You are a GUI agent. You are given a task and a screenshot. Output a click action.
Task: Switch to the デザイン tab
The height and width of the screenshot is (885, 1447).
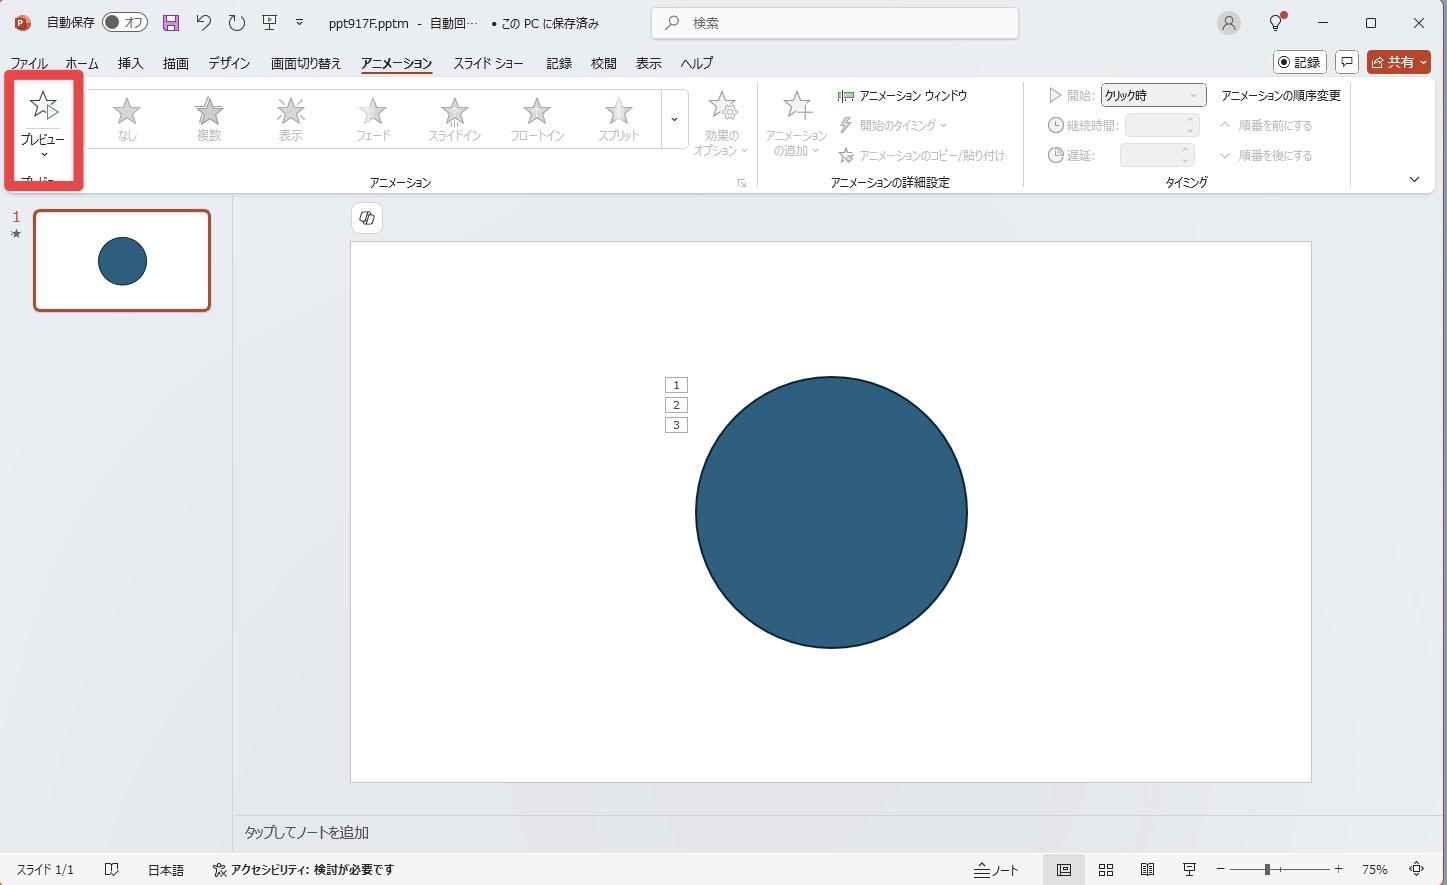(x=229, y=63)
